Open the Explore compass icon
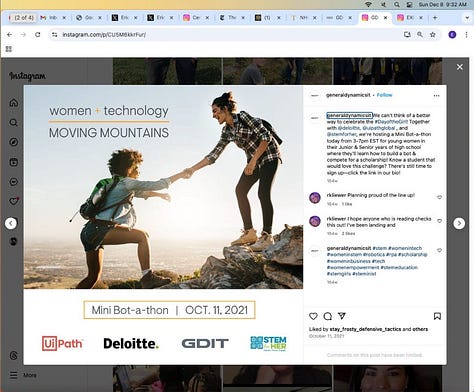This screenshot has height=392, width=474. pyautogui.click(x=14, y=142)
